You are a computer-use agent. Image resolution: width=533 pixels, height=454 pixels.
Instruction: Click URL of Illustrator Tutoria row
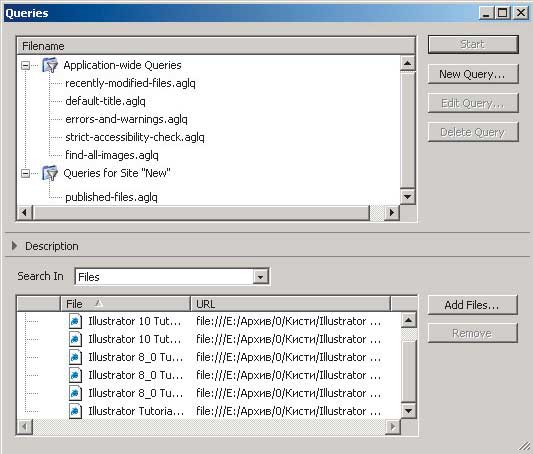pos(289,411)
